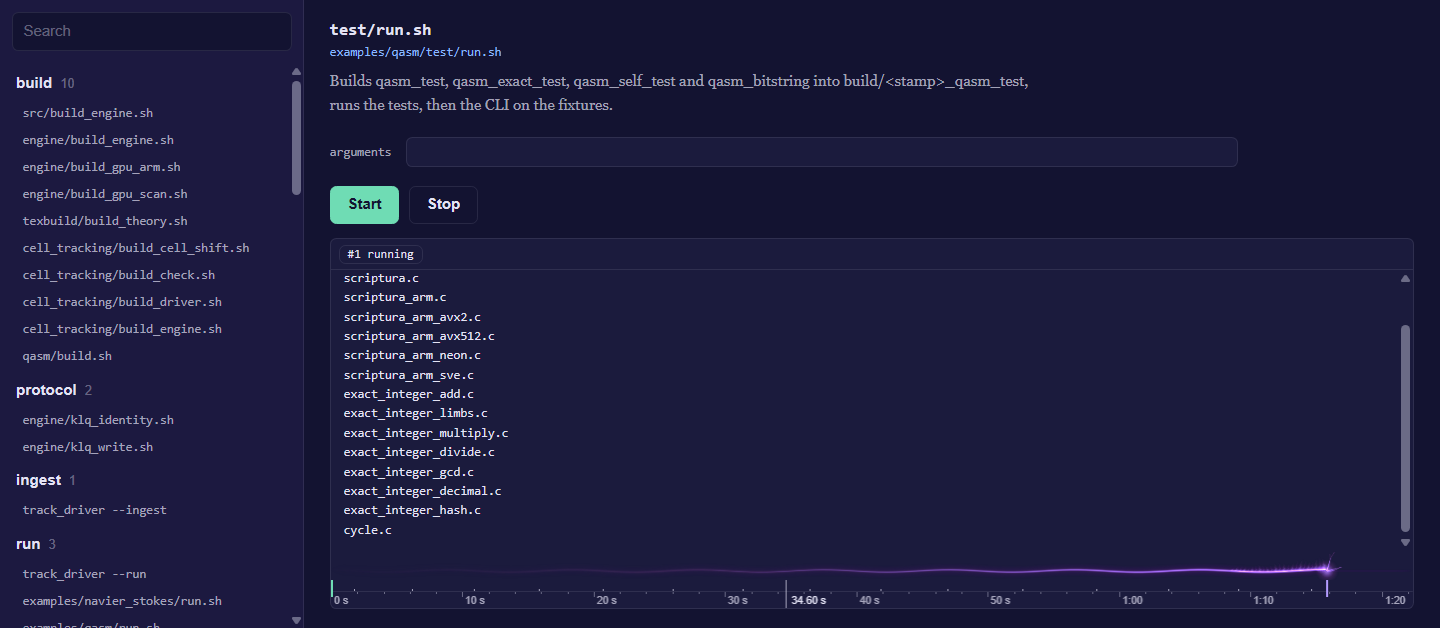Stop the running script
The width and height of the screenshot is (1440, 628).
pos(443,204)
